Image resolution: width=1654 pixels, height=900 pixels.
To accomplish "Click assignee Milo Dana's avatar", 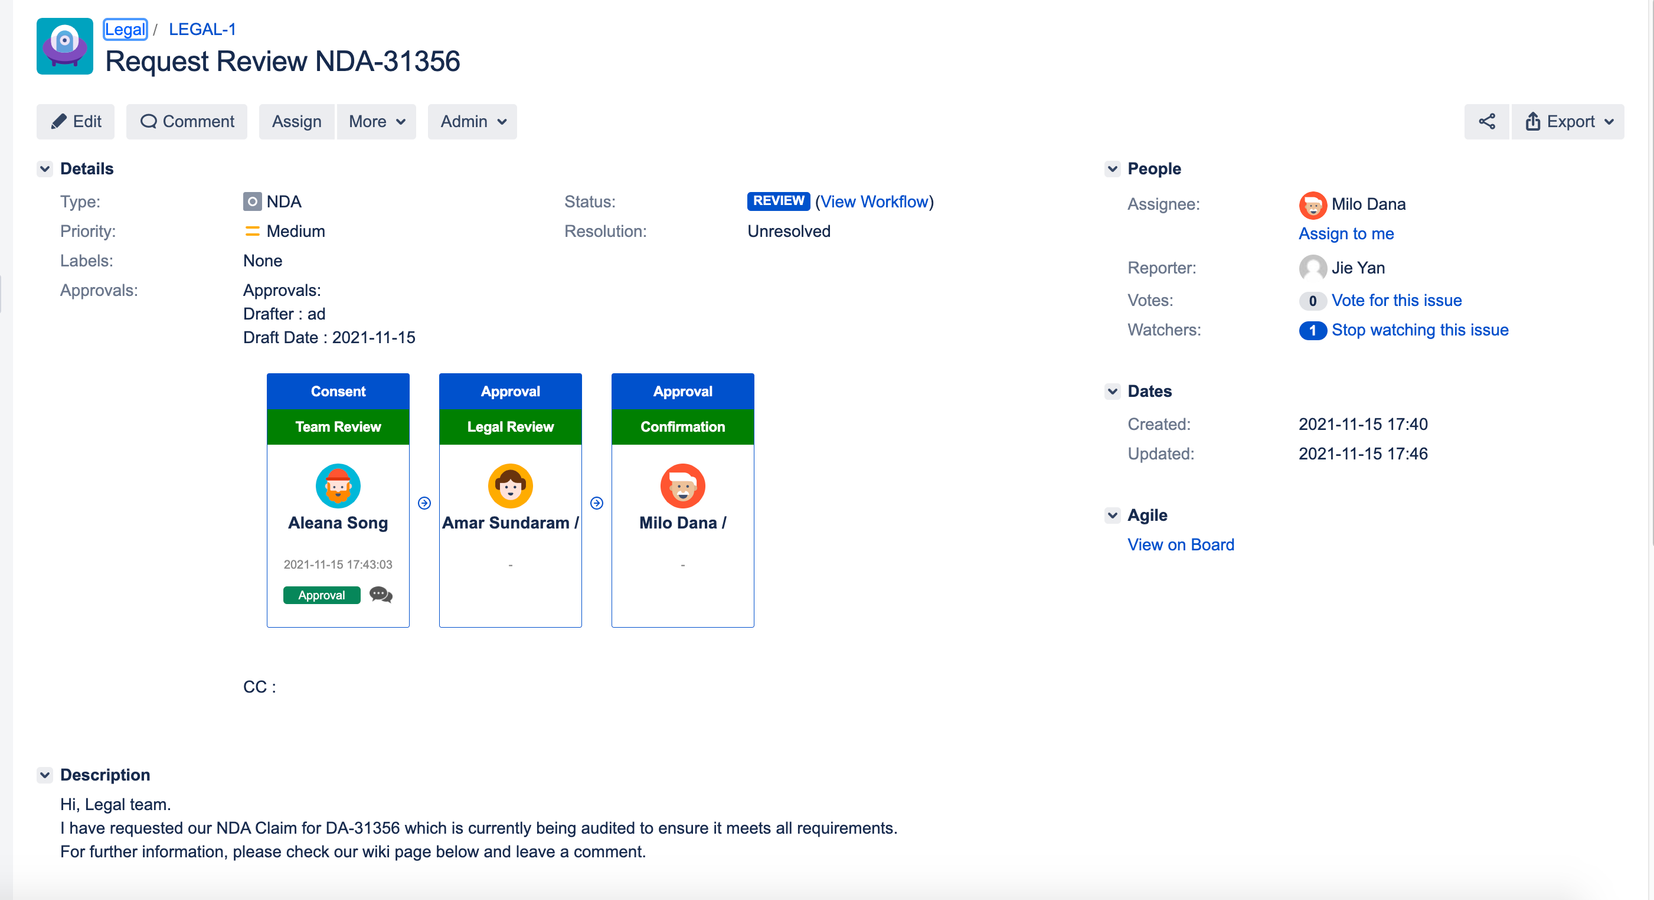I will click(x=1312, y=205).
